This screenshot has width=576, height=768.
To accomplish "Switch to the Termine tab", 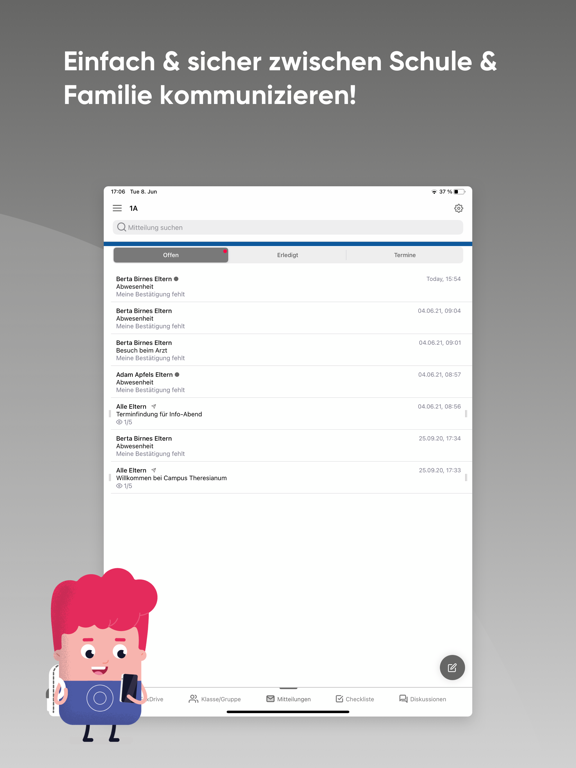I will coord(405,255).
